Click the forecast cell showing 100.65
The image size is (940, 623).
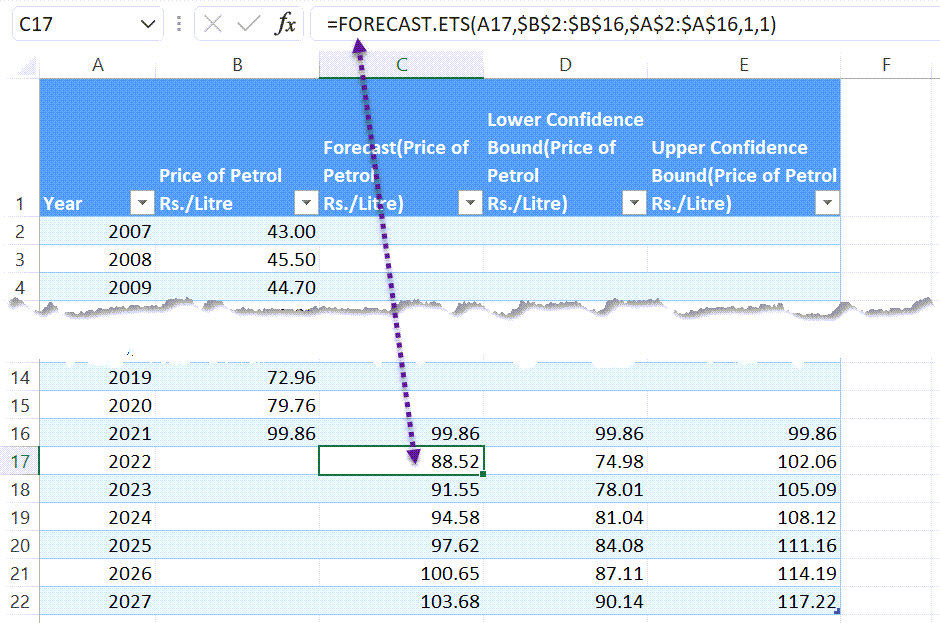(402, 573)
